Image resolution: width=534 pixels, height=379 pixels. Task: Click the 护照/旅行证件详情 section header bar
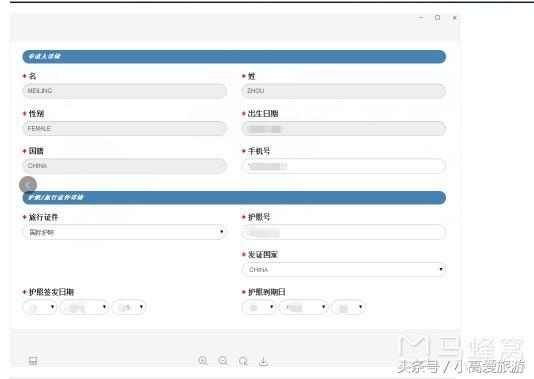pos(234,198)
